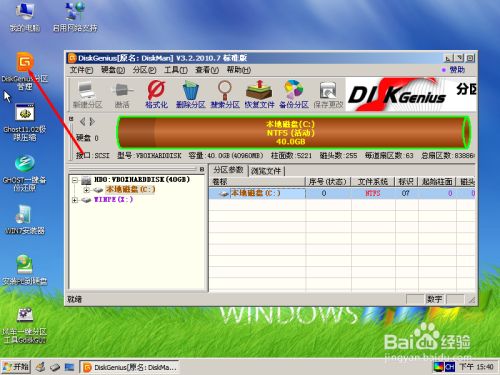Click the Activate (激活) toolbar icon
Image resolution: width=500 pixels, height=375 pixels.
coord(122,95)
